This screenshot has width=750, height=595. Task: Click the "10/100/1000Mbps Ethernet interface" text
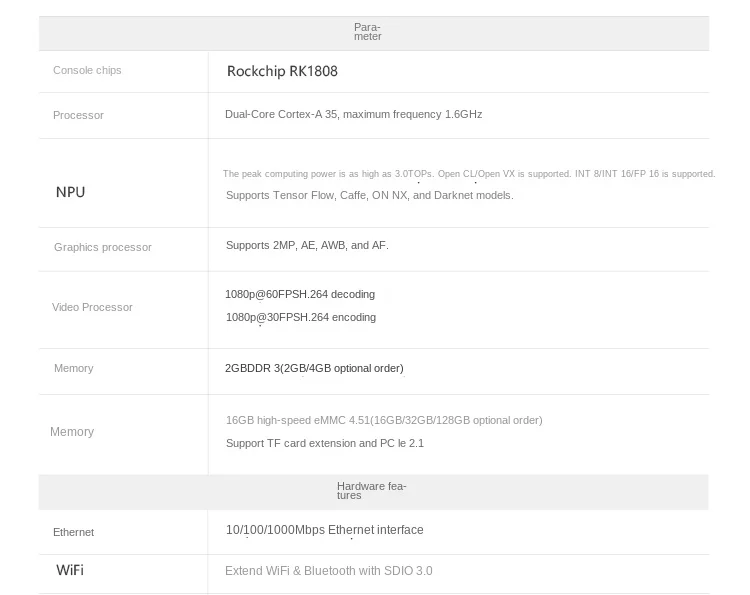click(324, 530)
